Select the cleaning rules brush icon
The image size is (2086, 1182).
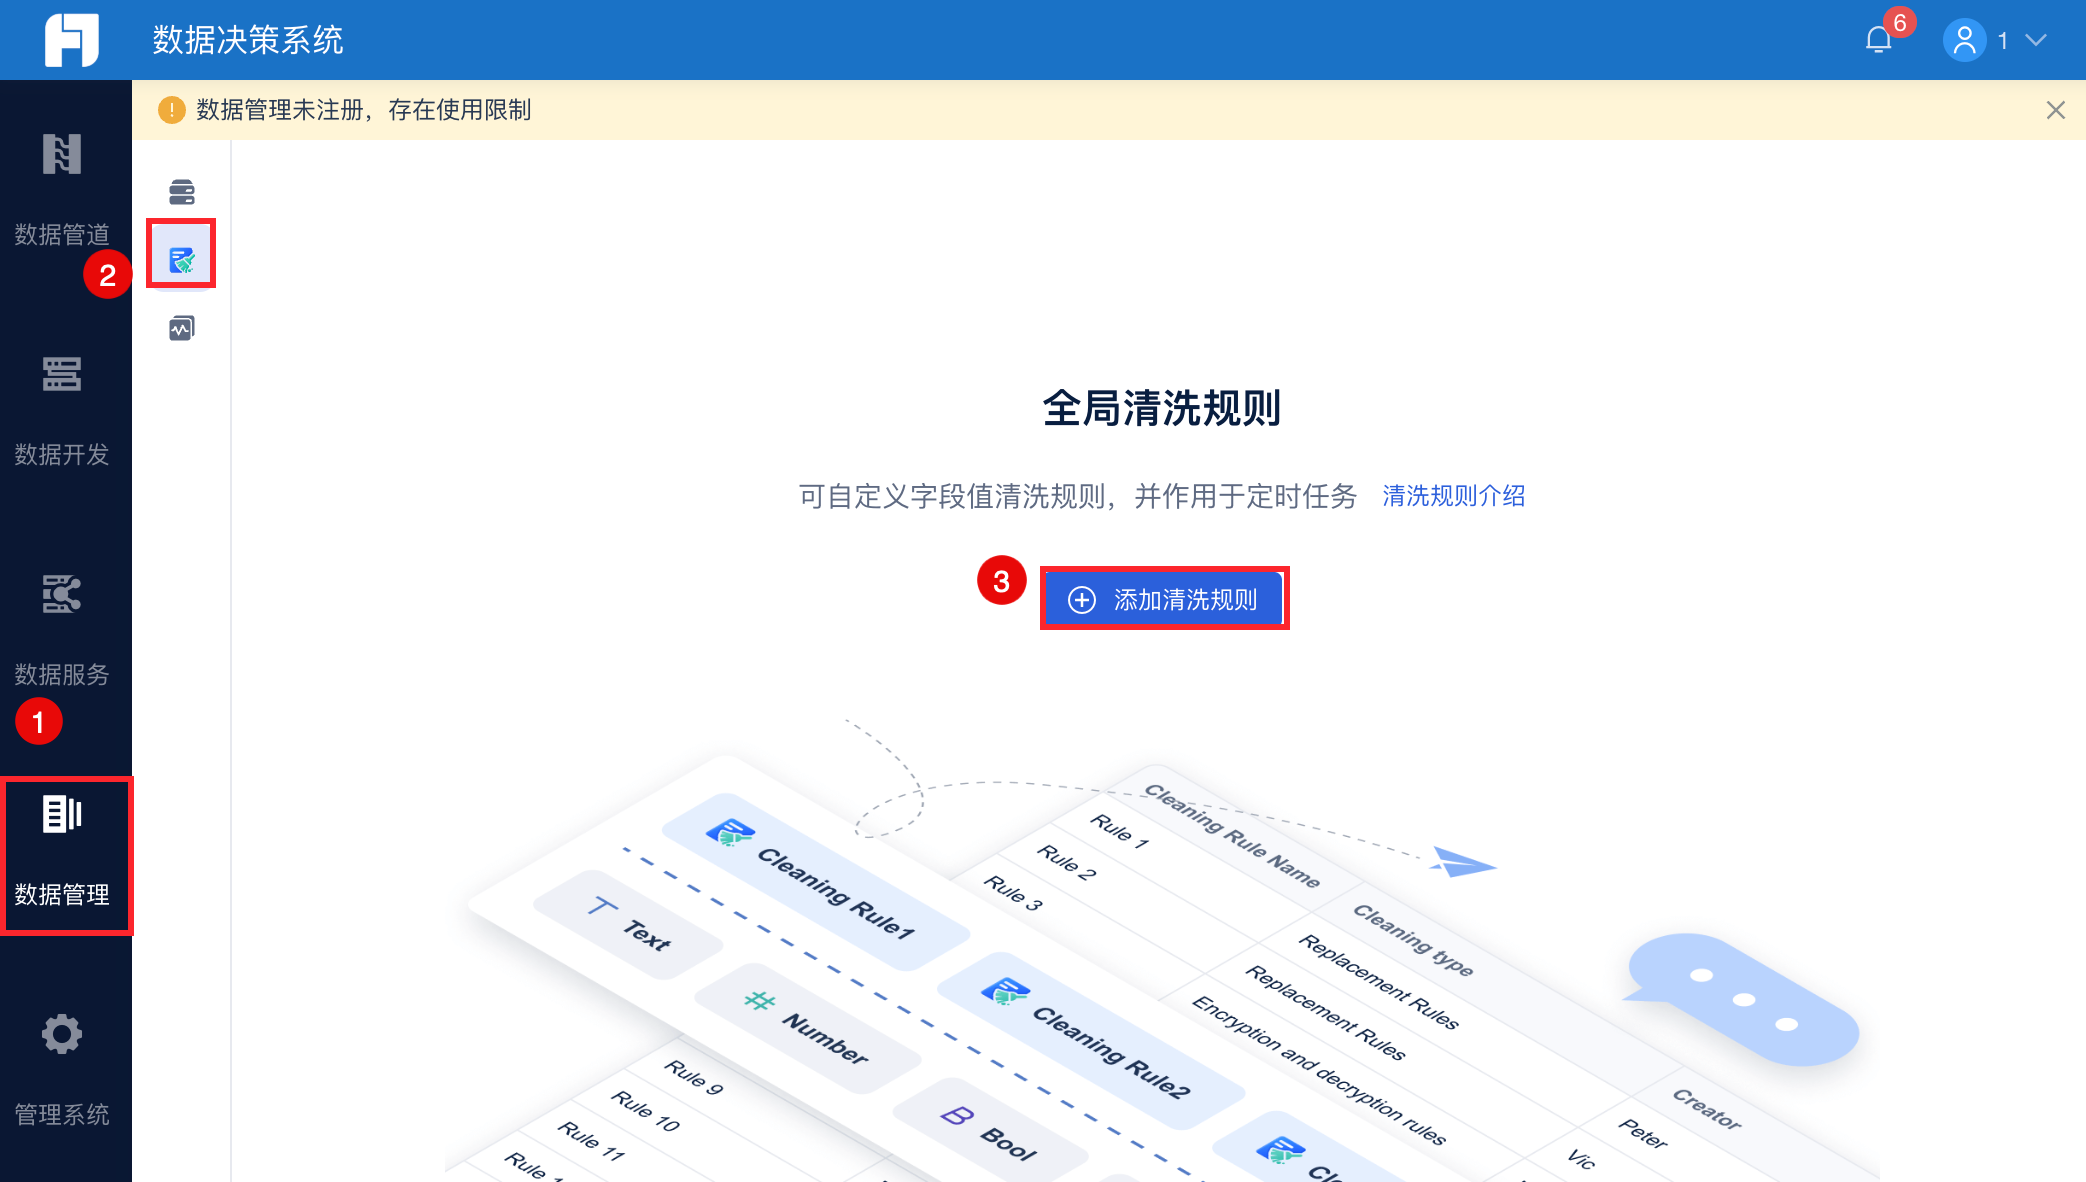[182, 260]
